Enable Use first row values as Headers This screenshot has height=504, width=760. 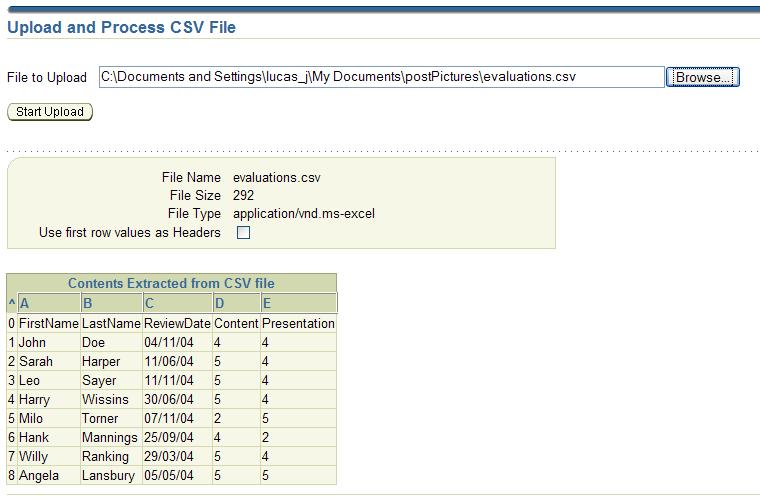coord(243,233)
